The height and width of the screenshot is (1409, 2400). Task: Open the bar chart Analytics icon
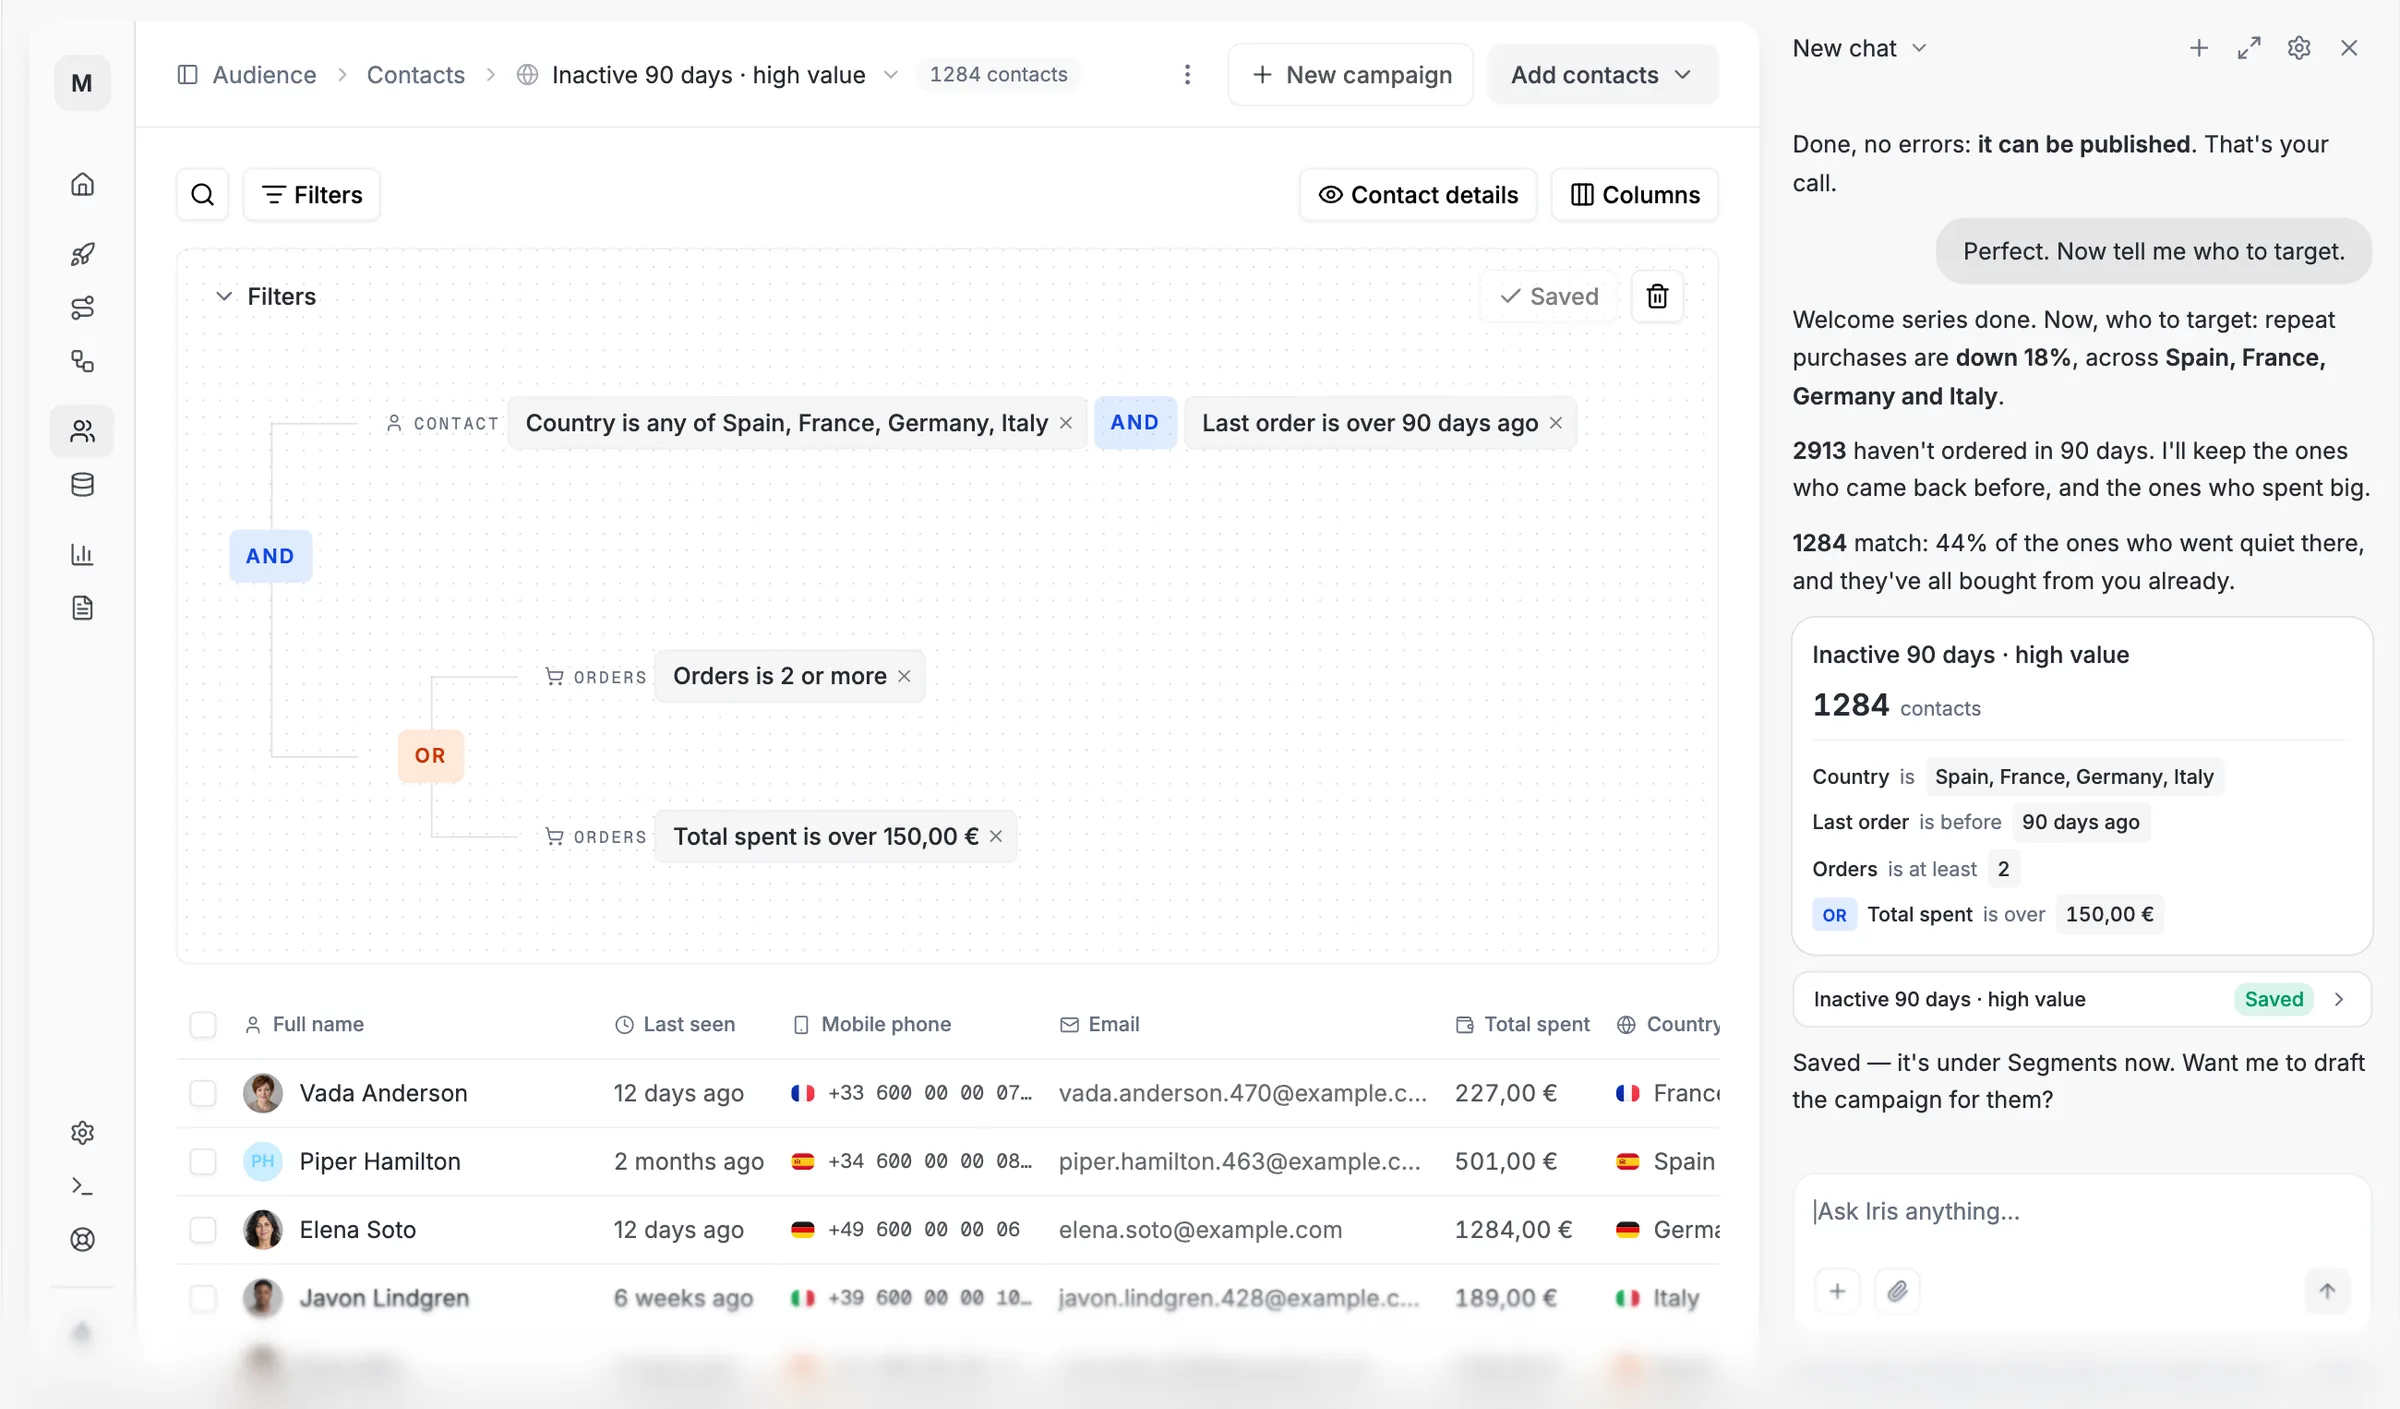pos(83,554)
